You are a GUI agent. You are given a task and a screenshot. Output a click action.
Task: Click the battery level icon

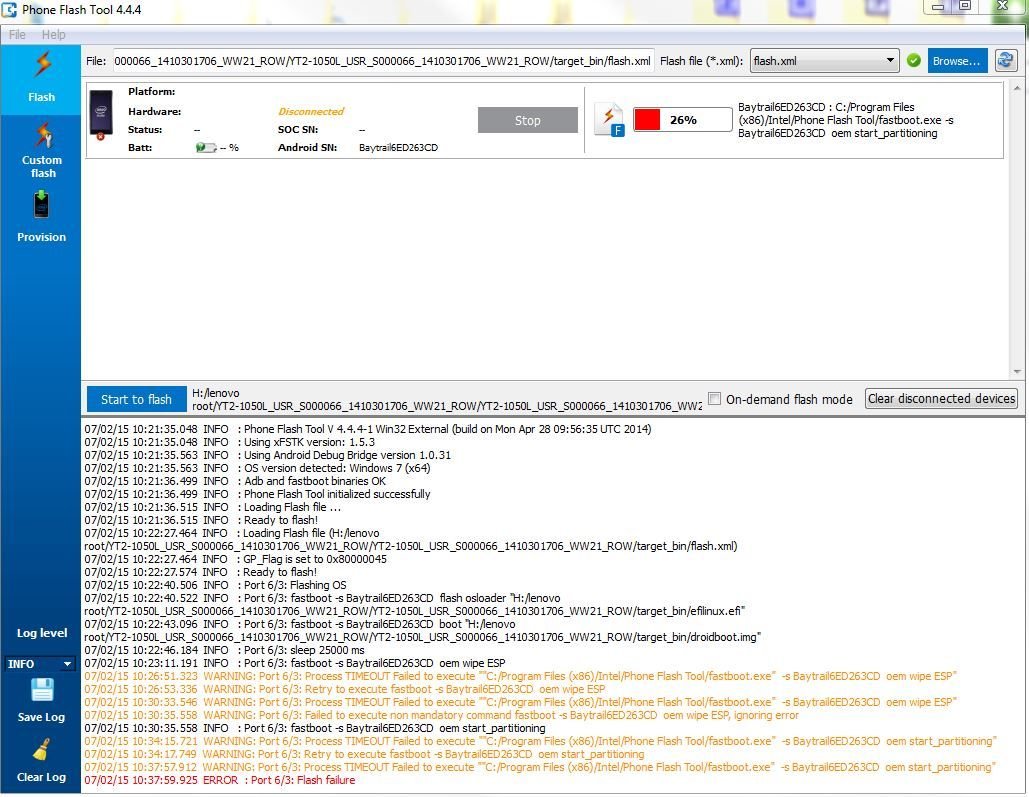point(206,148)
